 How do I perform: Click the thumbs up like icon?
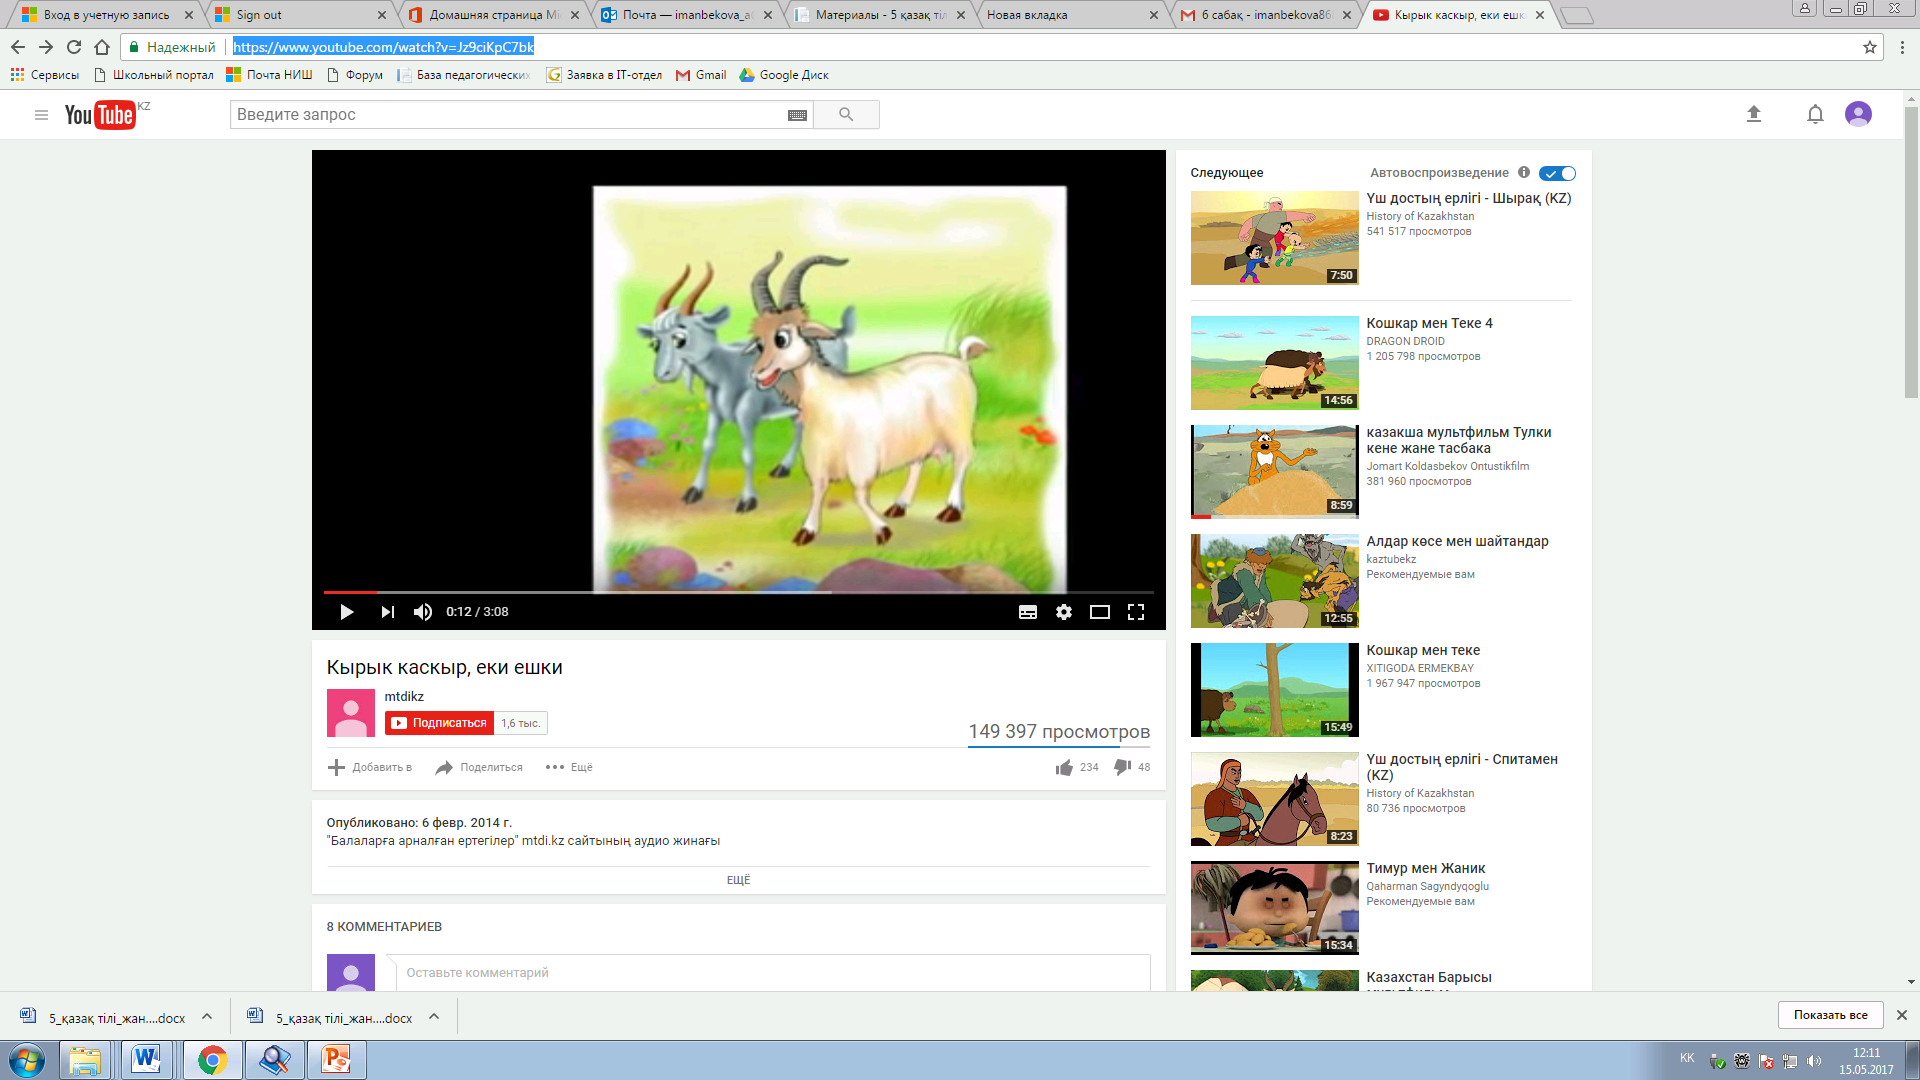1064,767
